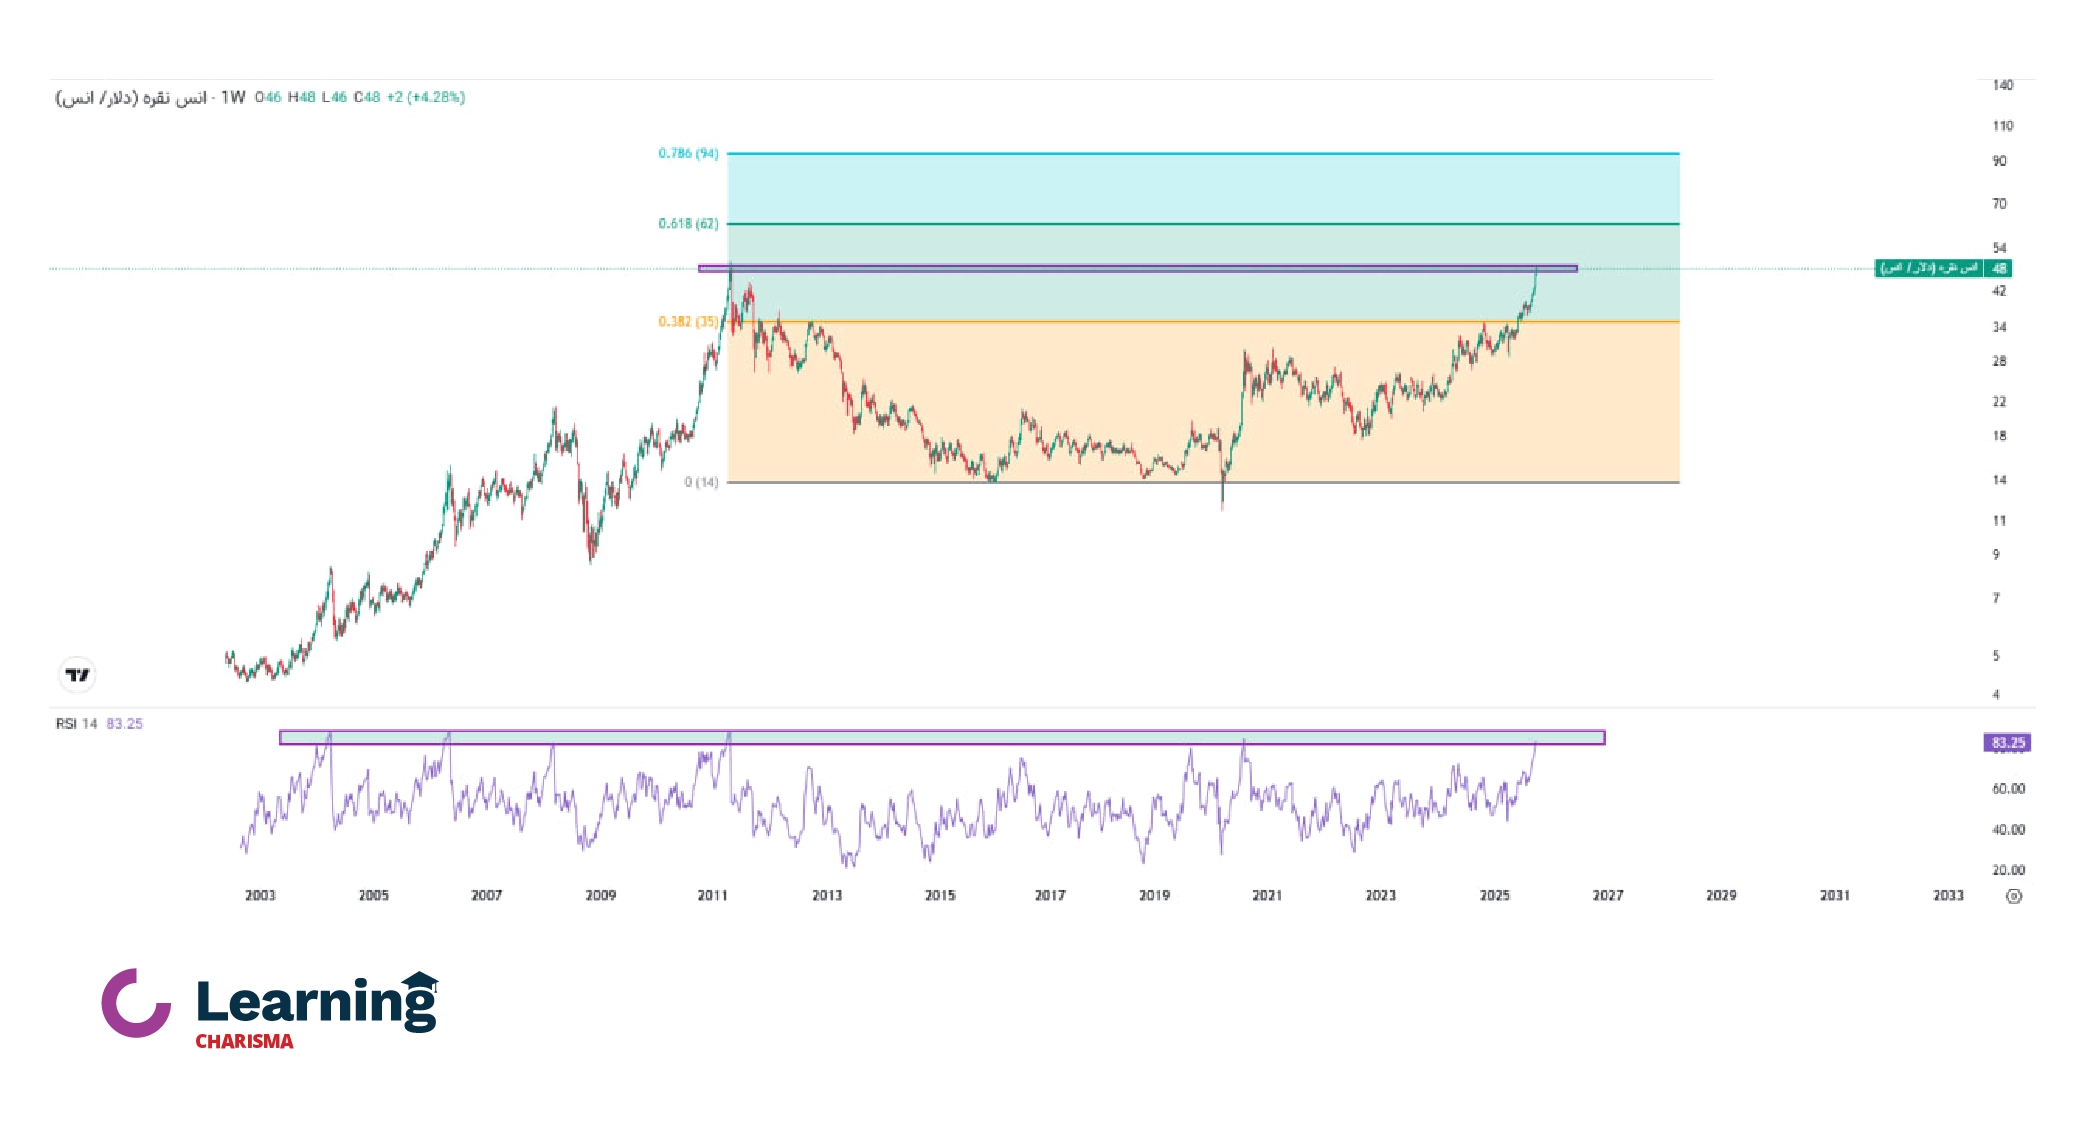The width and height of the screenshot is (2085, 1123).
Task: Click the 1W timeframe in chart title
Action: (x=233, y=97)
